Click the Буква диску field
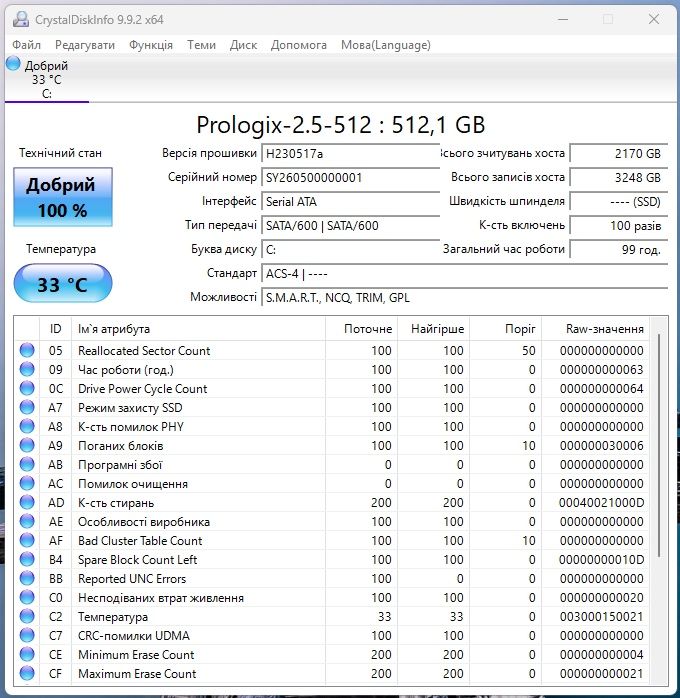680x698 pixels. [351, 250]
